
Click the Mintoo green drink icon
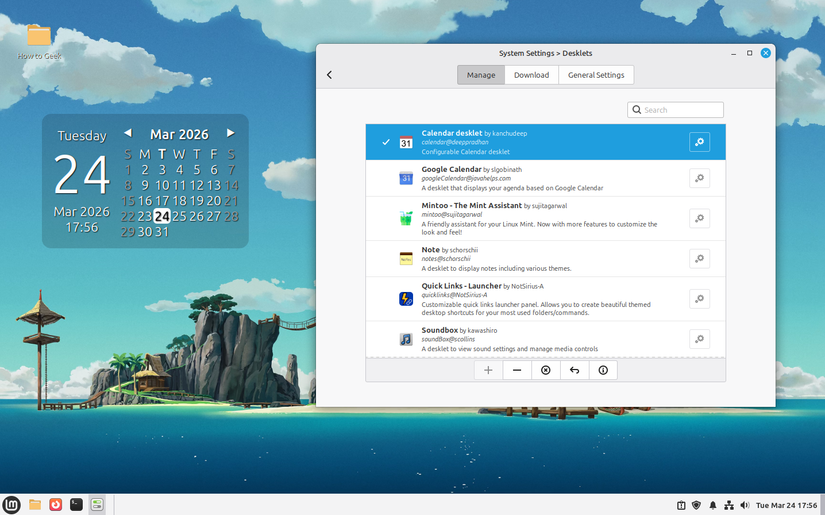click(406, 218)
